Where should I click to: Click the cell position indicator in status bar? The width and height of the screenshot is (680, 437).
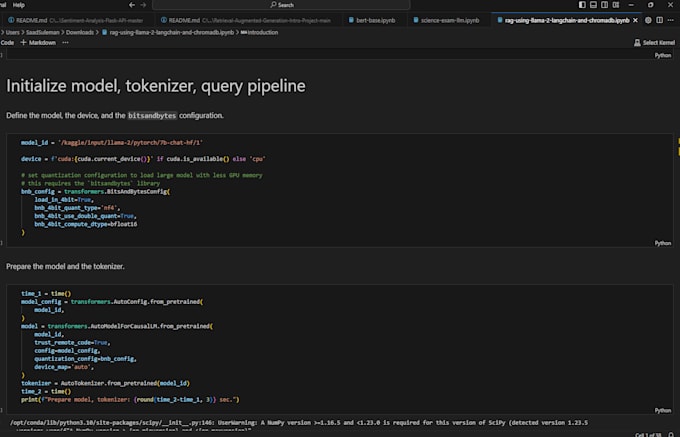pyautogui.click(x=650, y=433)
